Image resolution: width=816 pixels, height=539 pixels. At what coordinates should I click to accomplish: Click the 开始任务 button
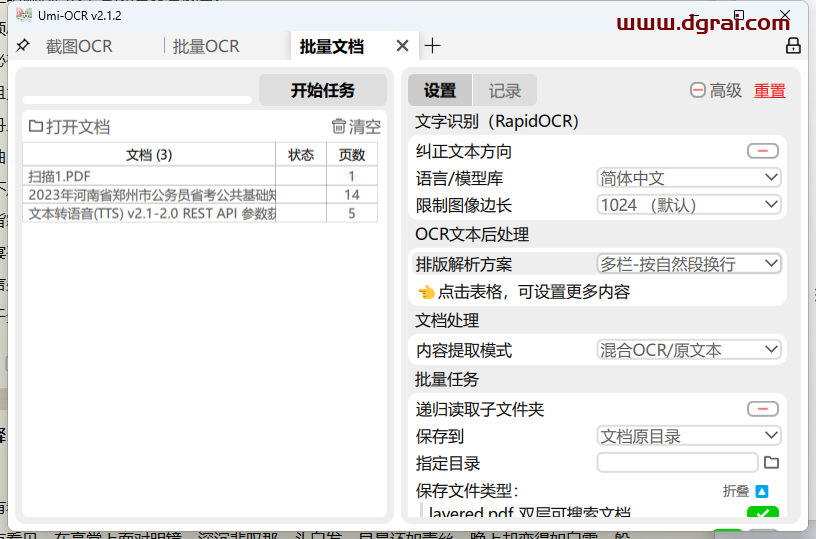coord(323,90)
